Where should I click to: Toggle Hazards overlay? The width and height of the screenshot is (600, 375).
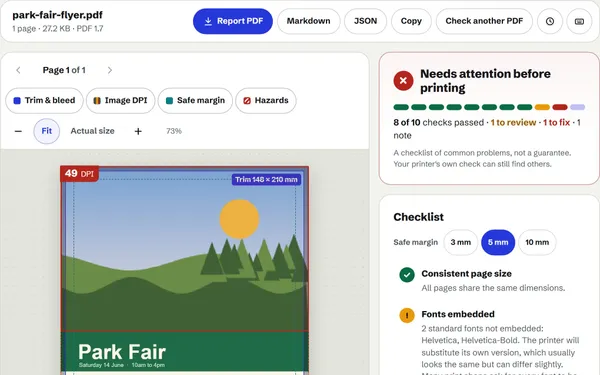tap(266, 101)
